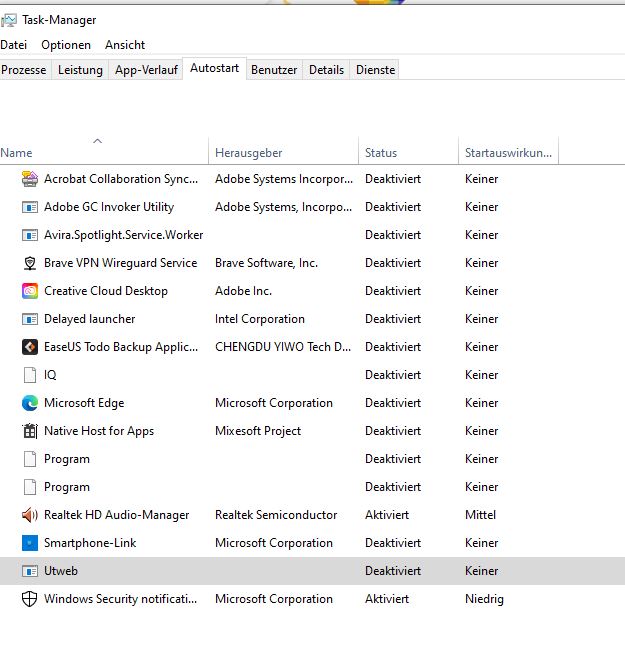The image size is (625, 657).
Task: Click the Mittel startup impact value
Action: point(480,515)
